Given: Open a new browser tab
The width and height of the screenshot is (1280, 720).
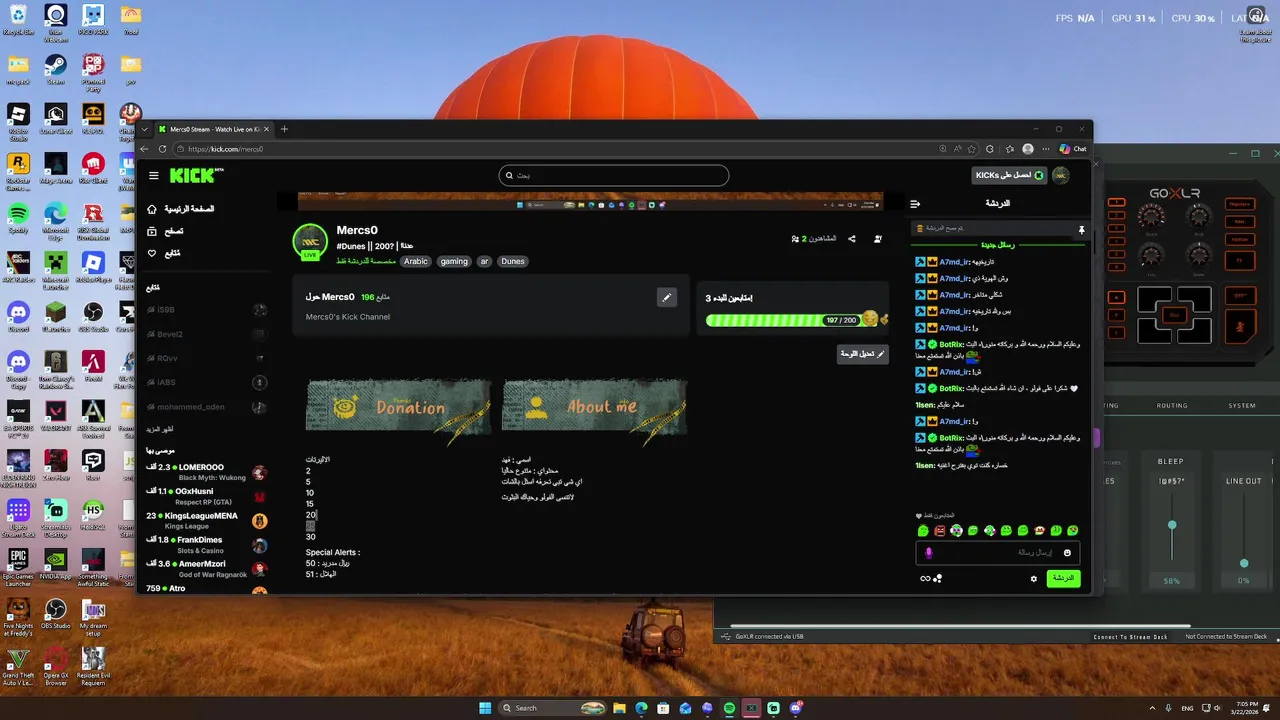Looking at the screenshot, I should pos(284,129).
